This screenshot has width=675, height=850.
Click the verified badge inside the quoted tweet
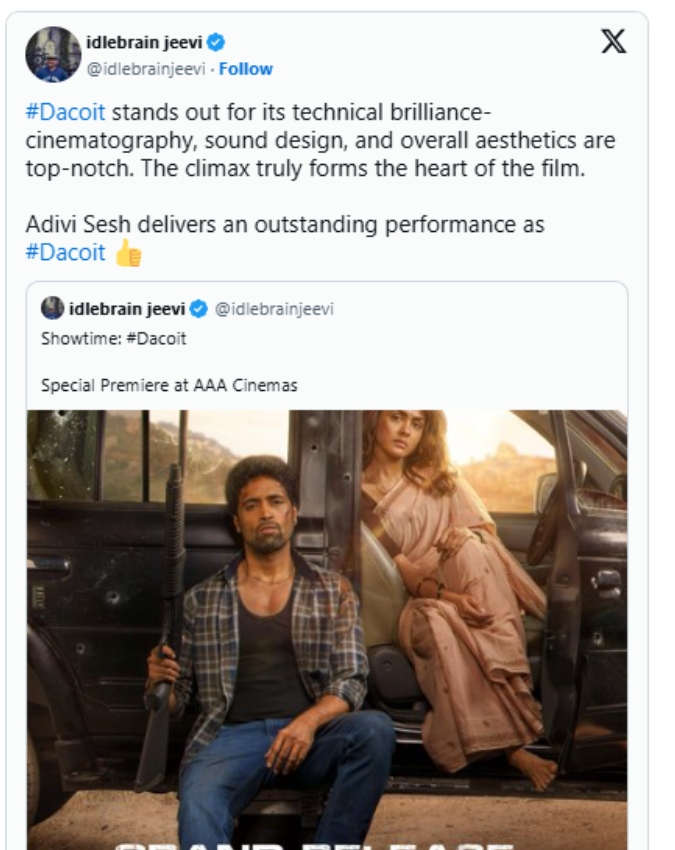coord(199,309)
